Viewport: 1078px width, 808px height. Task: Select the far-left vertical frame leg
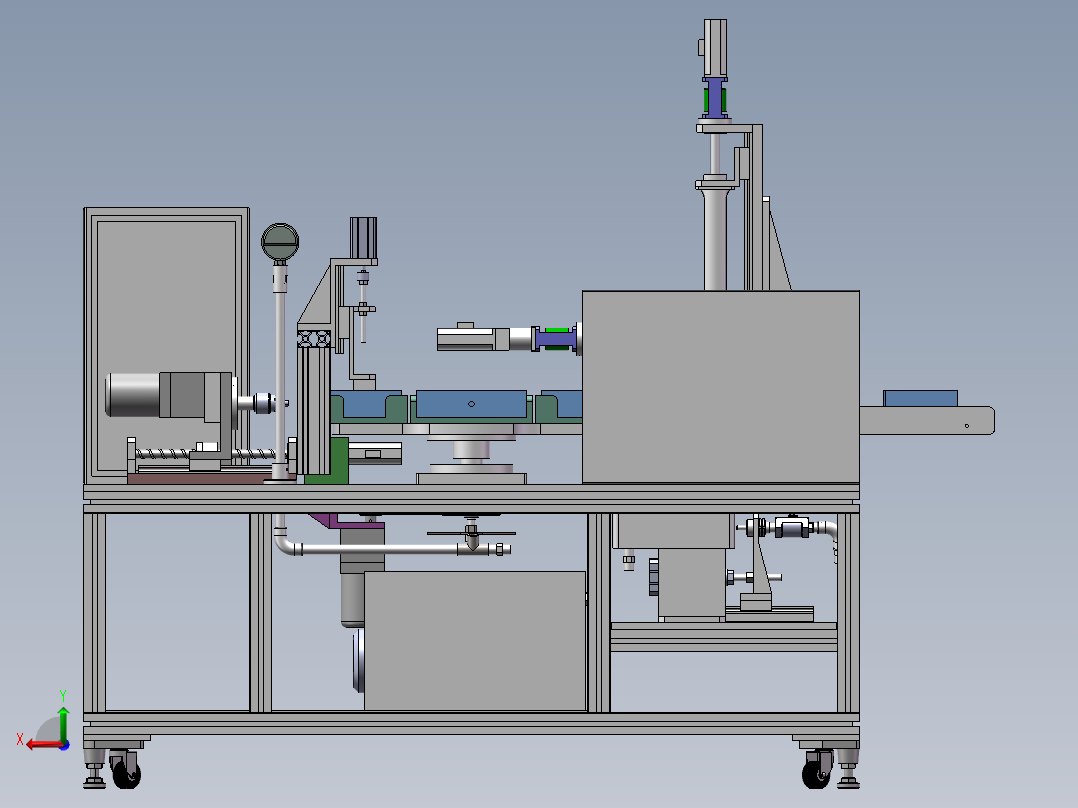[95, 612]
